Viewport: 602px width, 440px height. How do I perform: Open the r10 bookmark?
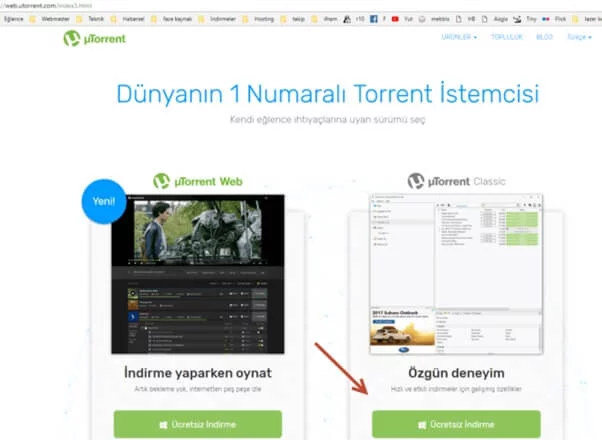[354, 19]
